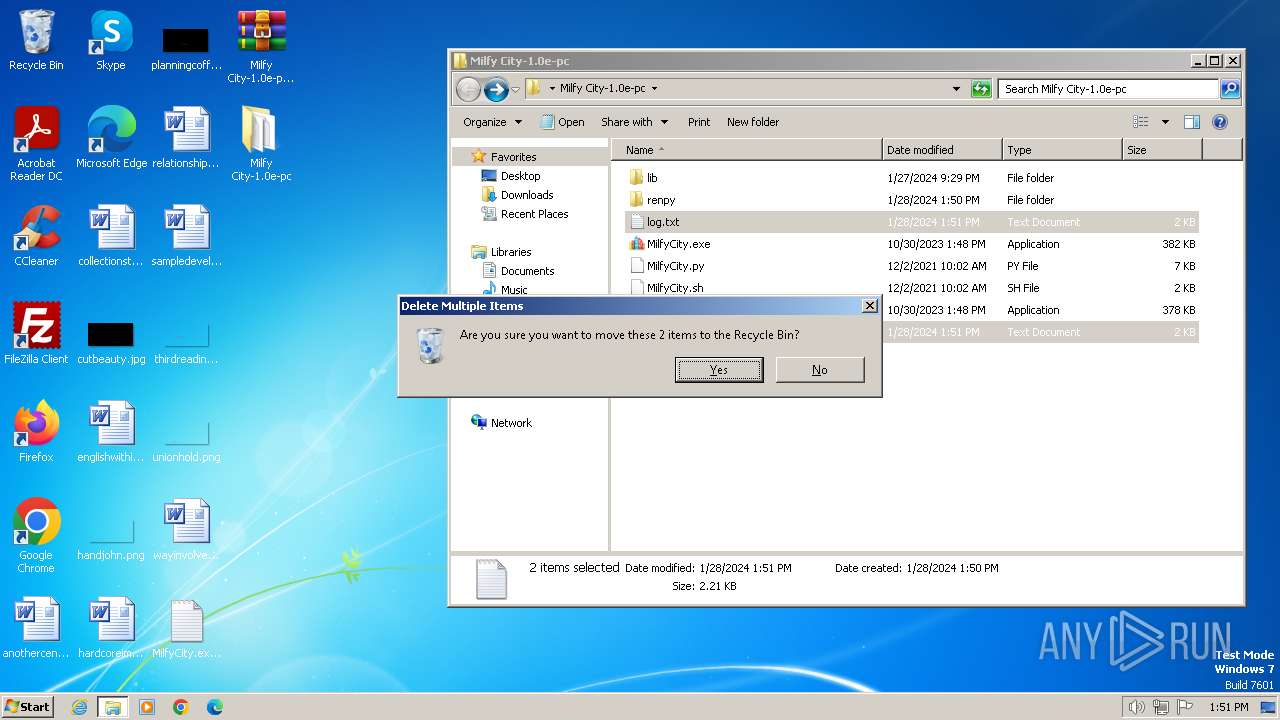Select the wayinvolve... Word document icon
1280x720 pixels.
pyautogui.click(x=186, y=530)
